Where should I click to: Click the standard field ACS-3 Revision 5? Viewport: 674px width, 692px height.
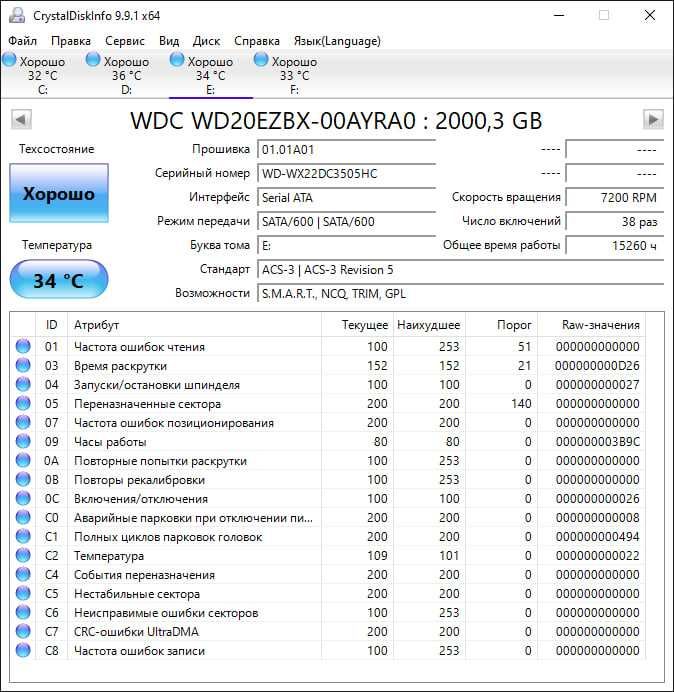tap(460, 269)
